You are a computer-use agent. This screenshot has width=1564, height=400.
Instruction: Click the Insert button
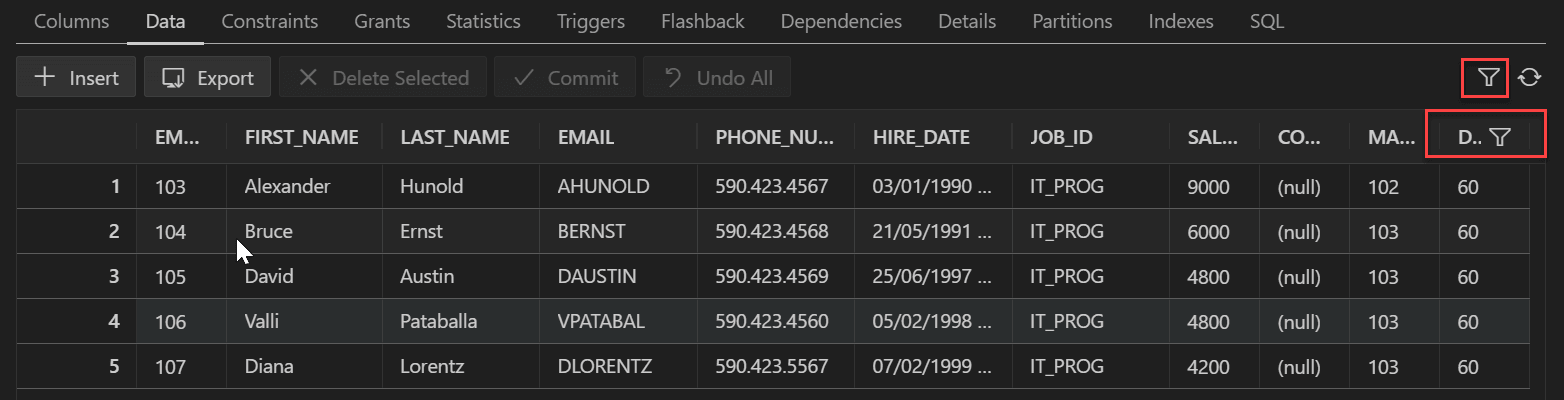pos(76,78)
